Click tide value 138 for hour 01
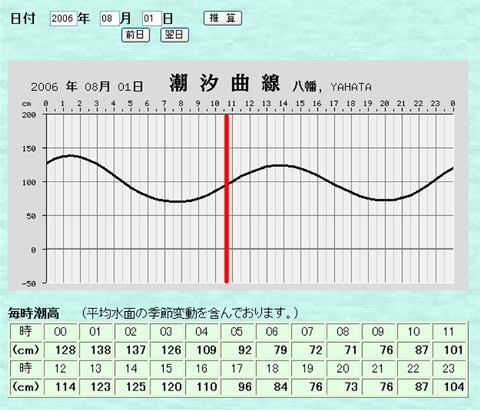Viewport: 480px width, 410px height. (96, 350)
